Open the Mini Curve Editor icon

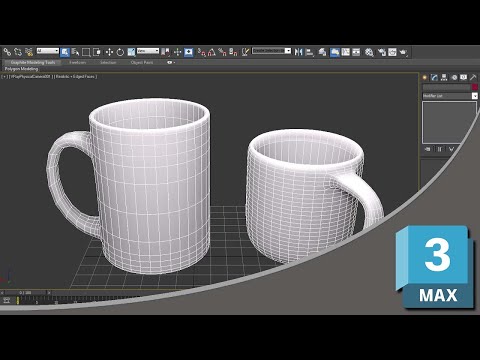(x=6, y=300)
